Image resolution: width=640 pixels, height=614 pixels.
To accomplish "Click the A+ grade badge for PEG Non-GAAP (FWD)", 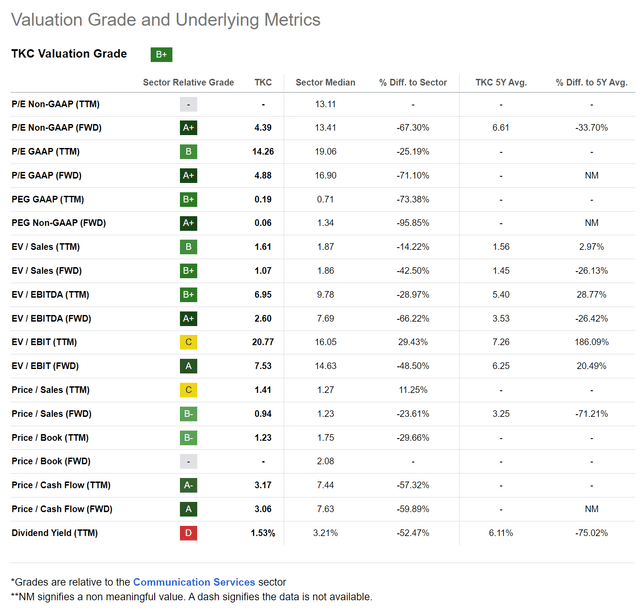I will tap(188, 223).
